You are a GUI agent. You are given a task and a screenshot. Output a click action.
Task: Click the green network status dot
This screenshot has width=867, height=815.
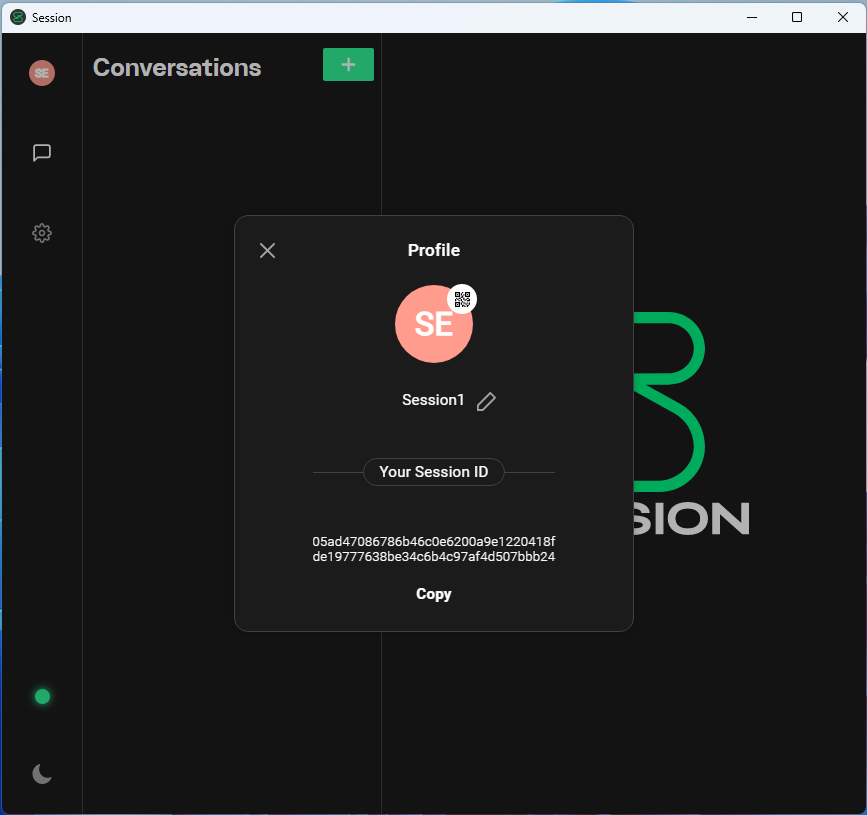(43, 697)
